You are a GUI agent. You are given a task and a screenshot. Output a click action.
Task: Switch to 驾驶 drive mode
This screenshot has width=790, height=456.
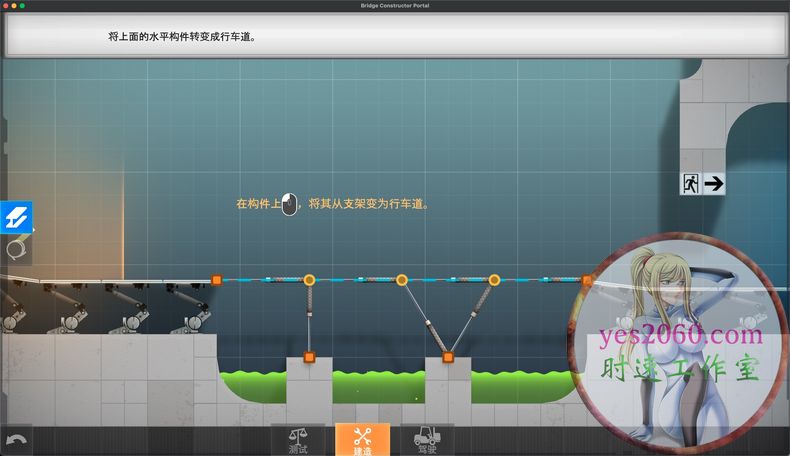point(427,440)
